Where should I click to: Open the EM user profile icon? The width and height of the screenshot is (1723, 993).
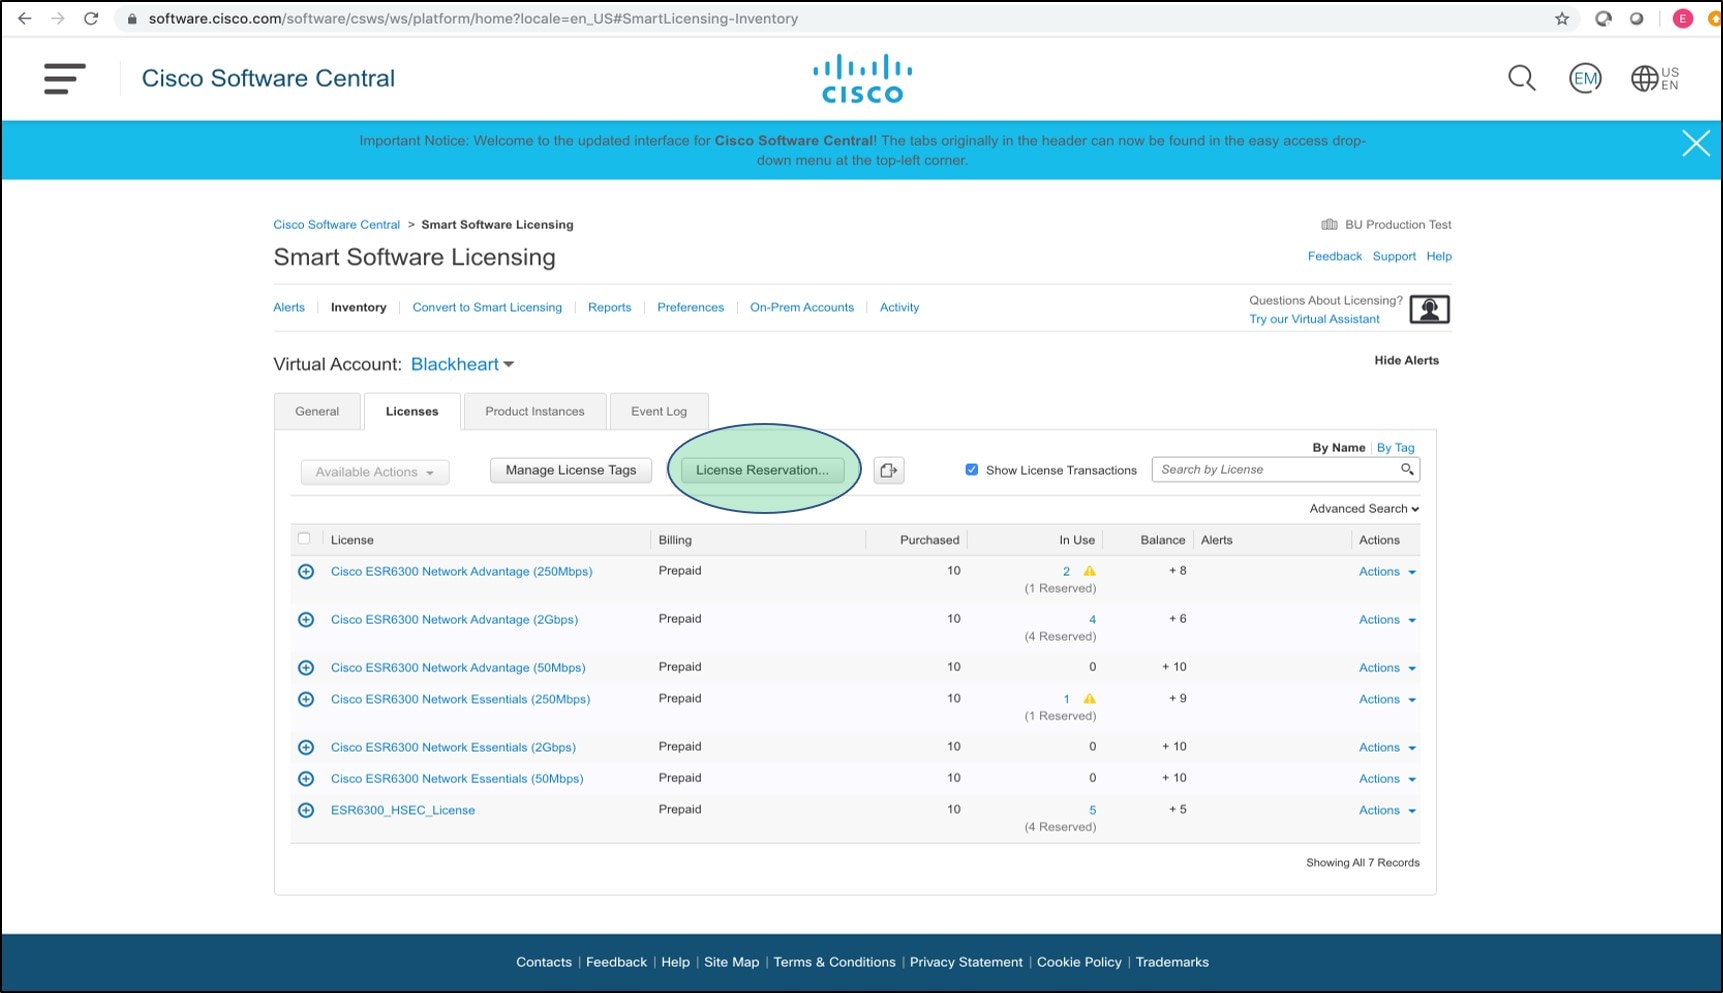1585,78
